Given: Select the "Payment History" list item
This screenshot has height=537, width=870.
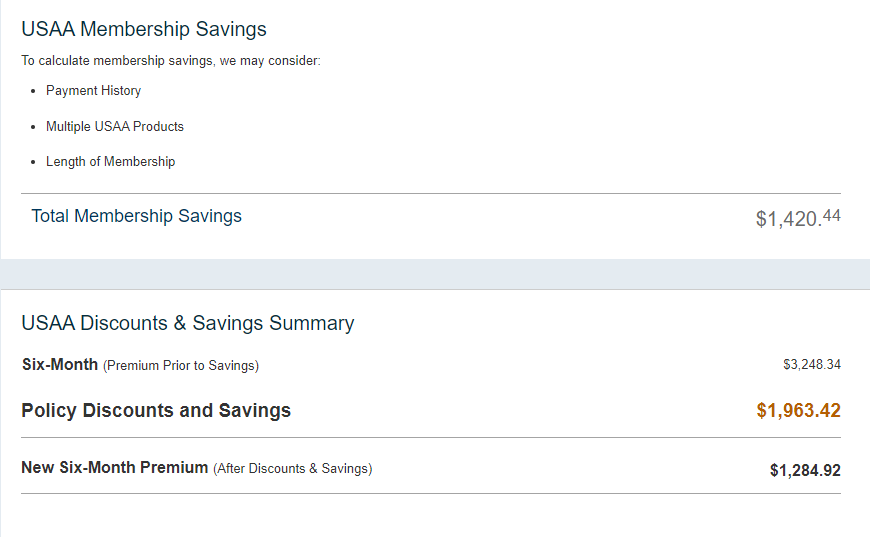Looking at the screenshot, I should pyautogui.click(x=93, y=91).
